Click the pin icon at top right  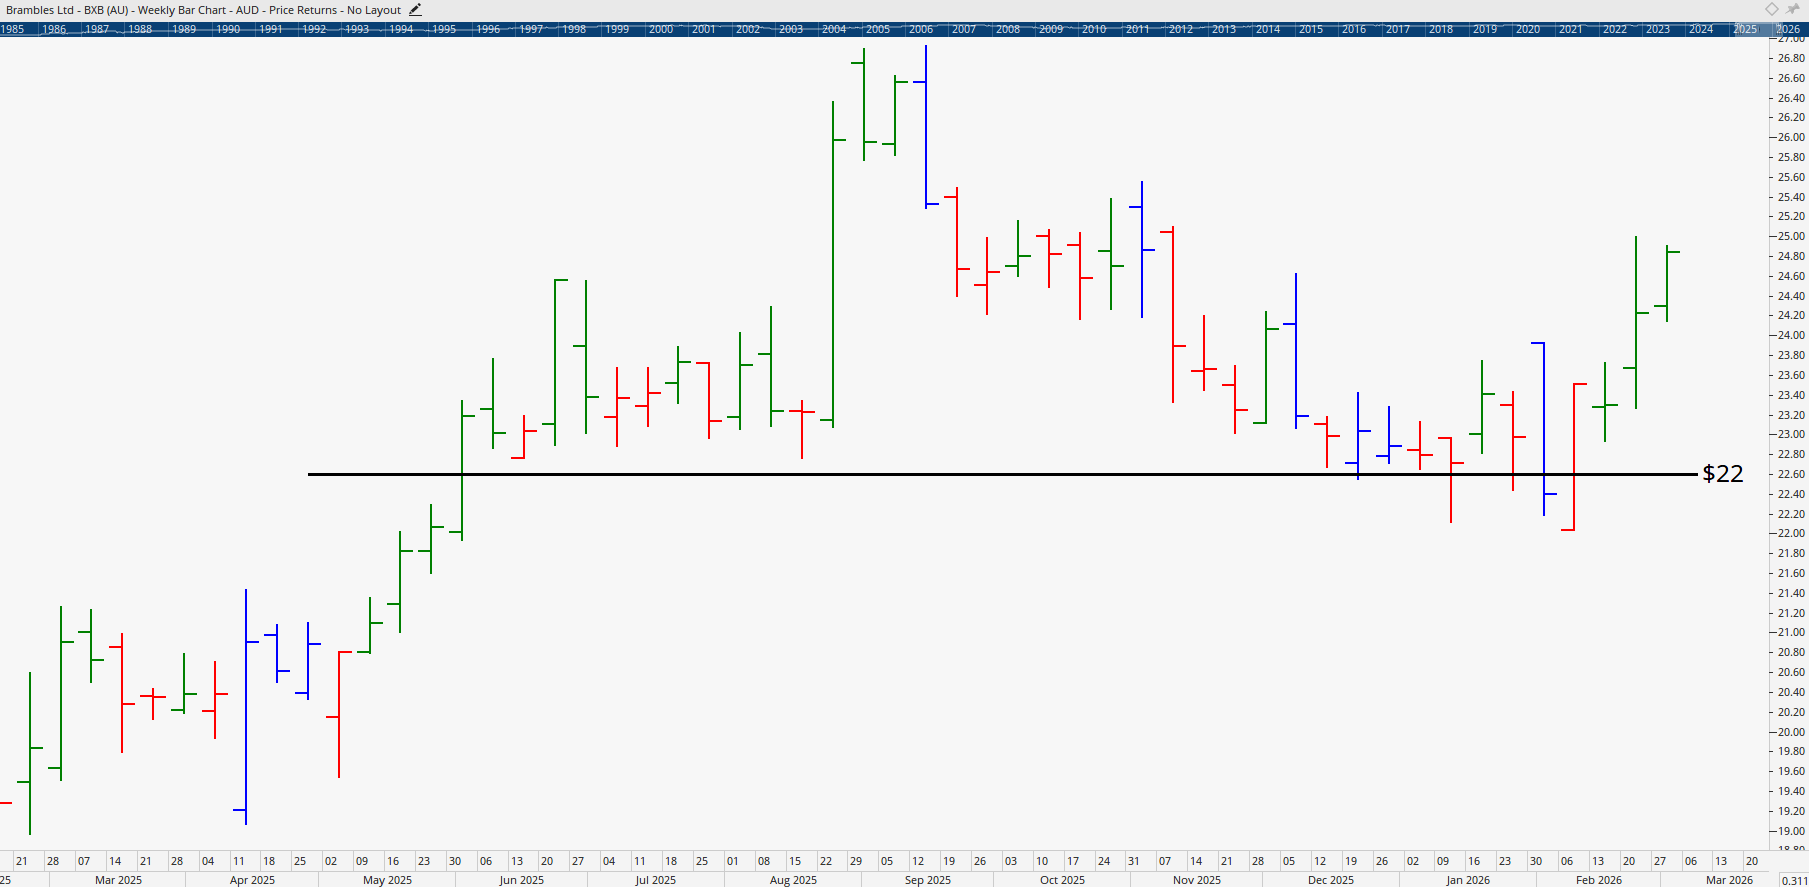coord(1793,9)
